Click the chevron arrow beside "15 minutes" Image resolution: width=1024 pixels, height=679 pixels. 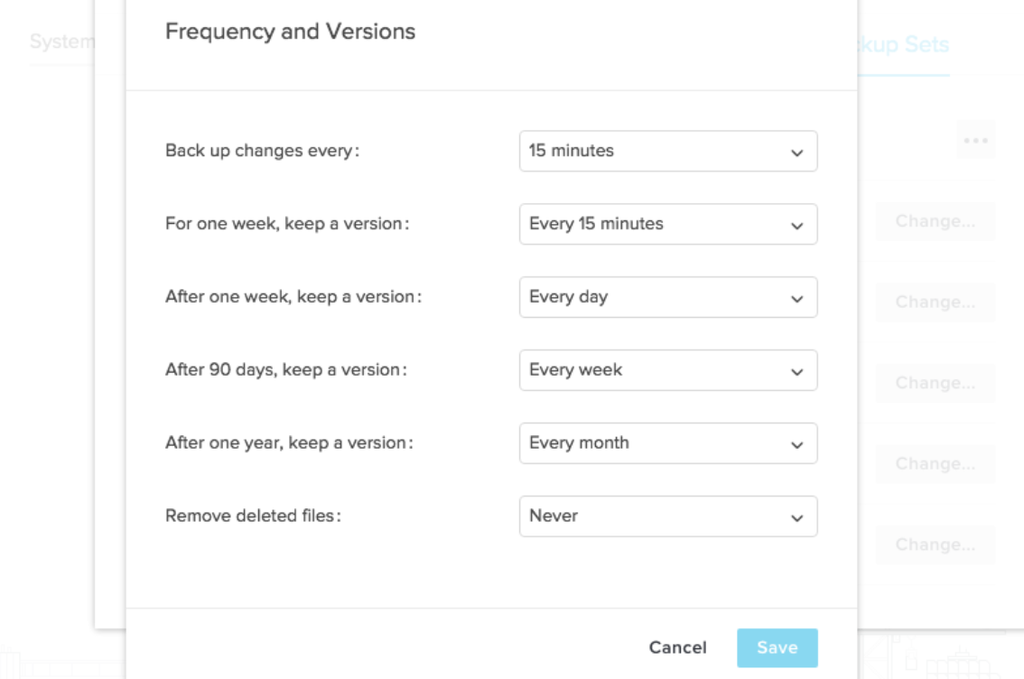[x=797, y=153]
